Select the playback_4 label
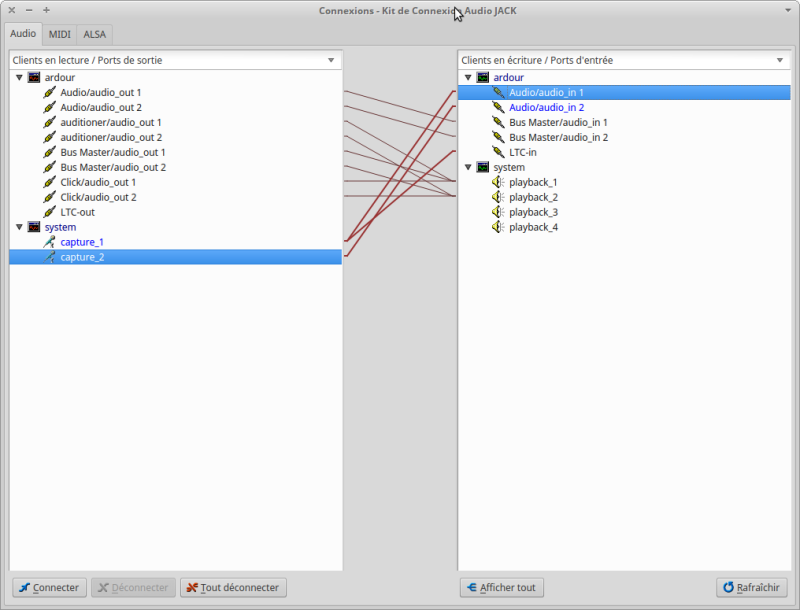 coord(534,227)
